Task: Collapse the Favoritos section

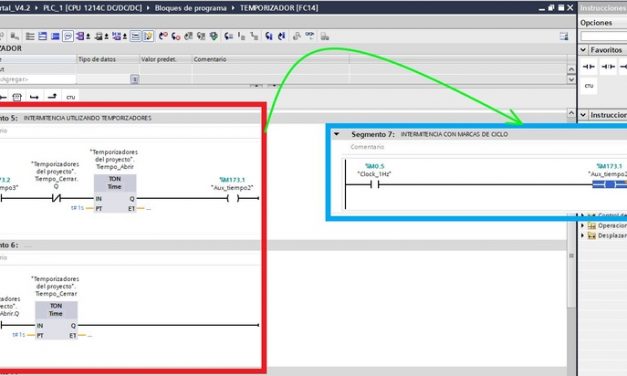Action: (x=583, y=50)
